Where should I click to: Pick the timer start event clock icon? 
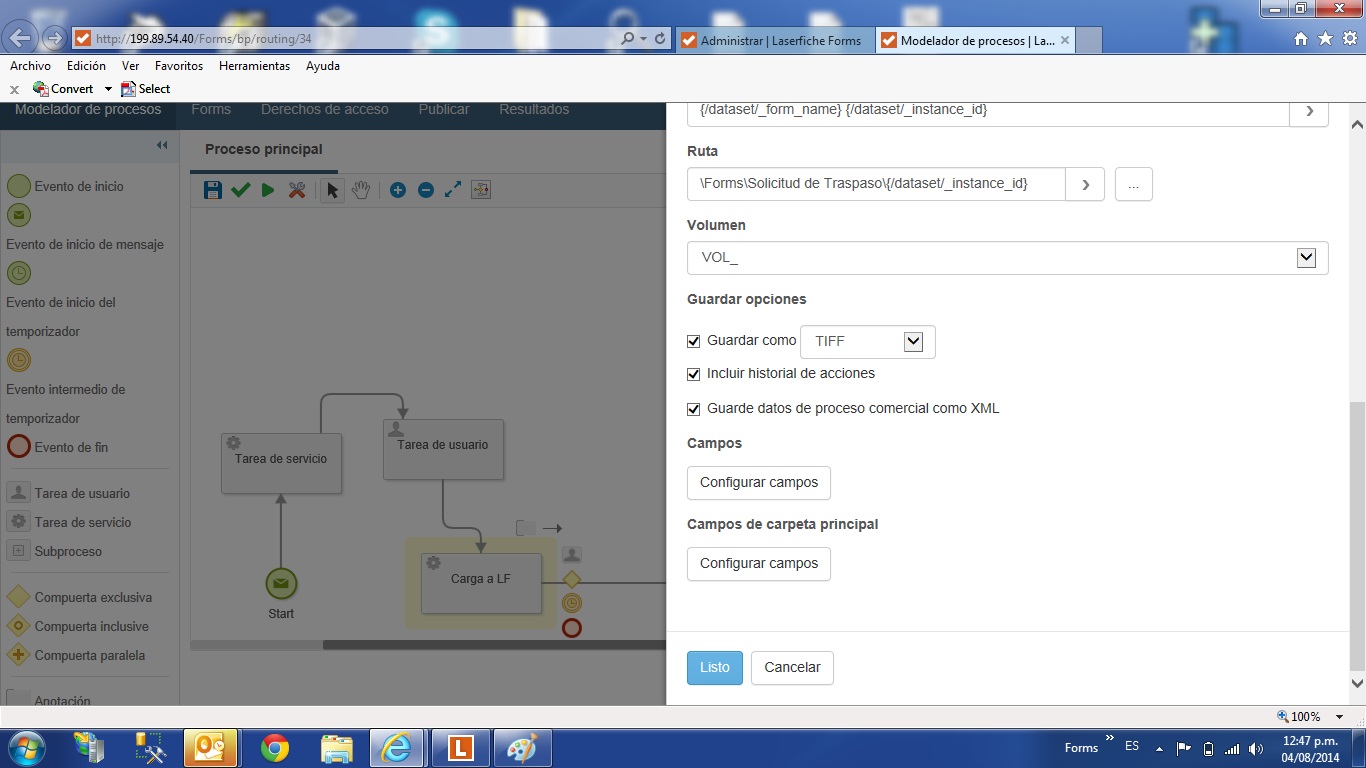pos(19,273)
